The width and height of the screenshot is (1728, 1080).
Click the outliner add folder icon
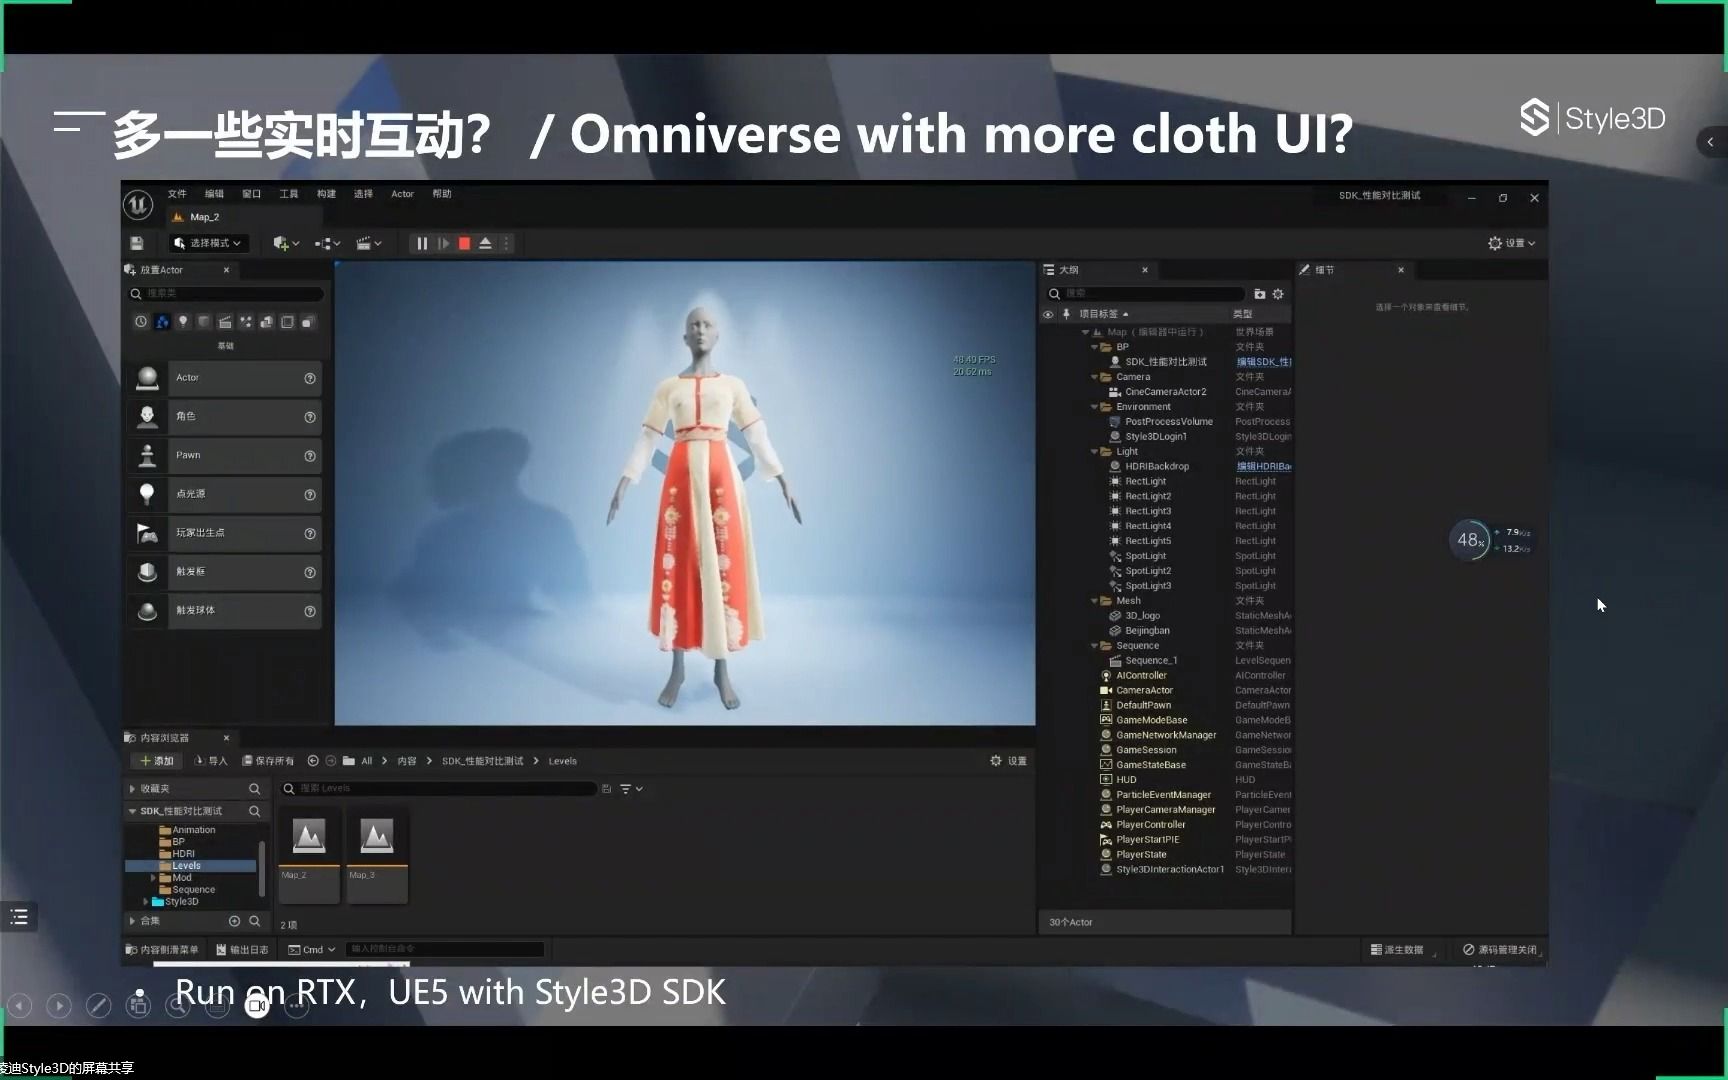tap(1260, 294)
